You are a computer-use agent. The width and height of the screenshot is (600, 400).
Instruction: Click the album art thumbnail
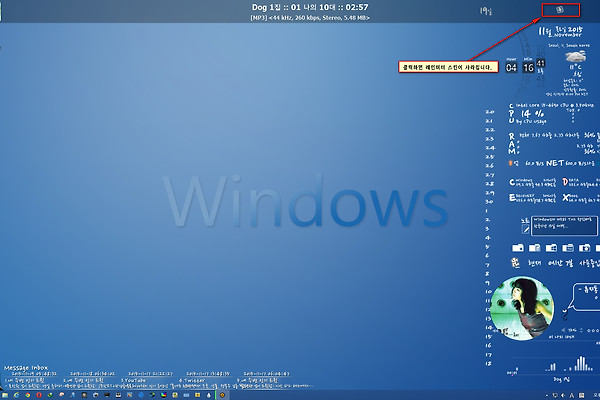(x=522, y=308)
